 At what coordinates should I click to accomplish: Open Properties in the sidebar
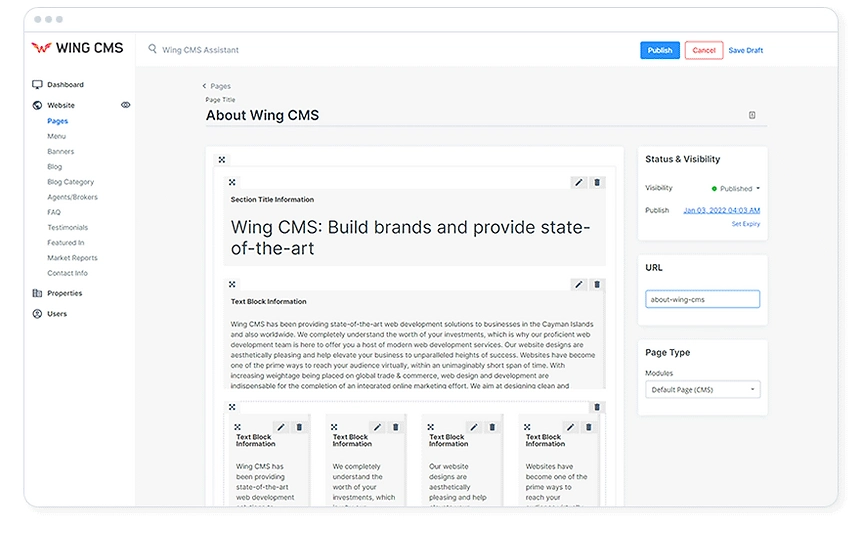[x=64, y=293]
